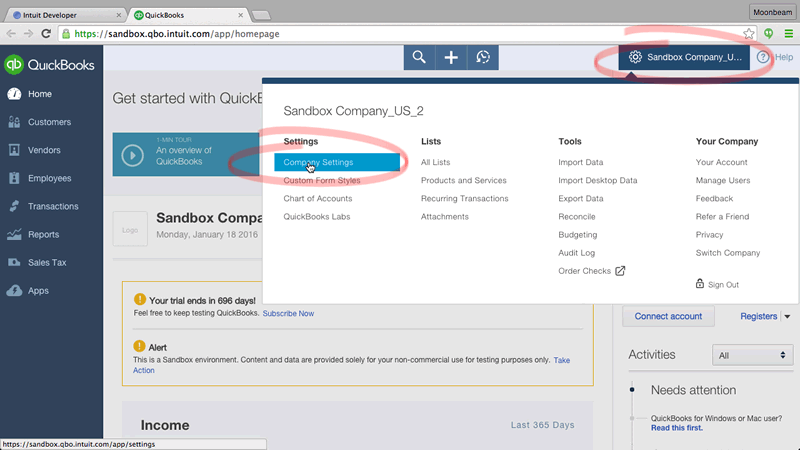Click the browser reload icon
Screen dimensions: 800x450
46,34
